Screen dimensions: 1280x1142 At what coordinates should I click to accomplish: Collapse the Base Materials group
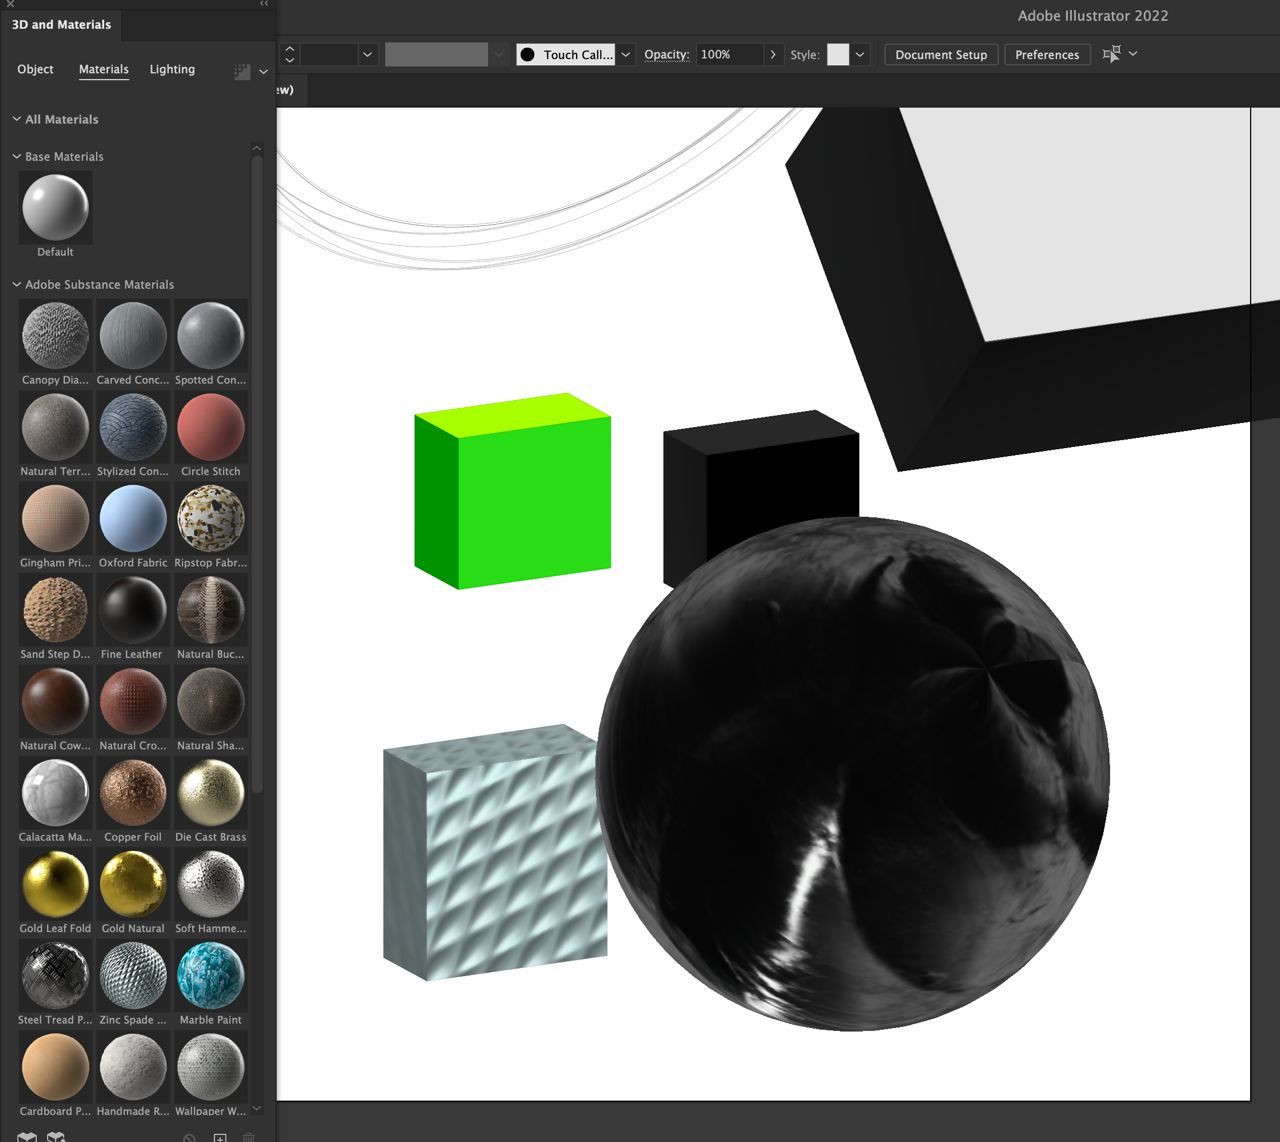click(17, 157)
